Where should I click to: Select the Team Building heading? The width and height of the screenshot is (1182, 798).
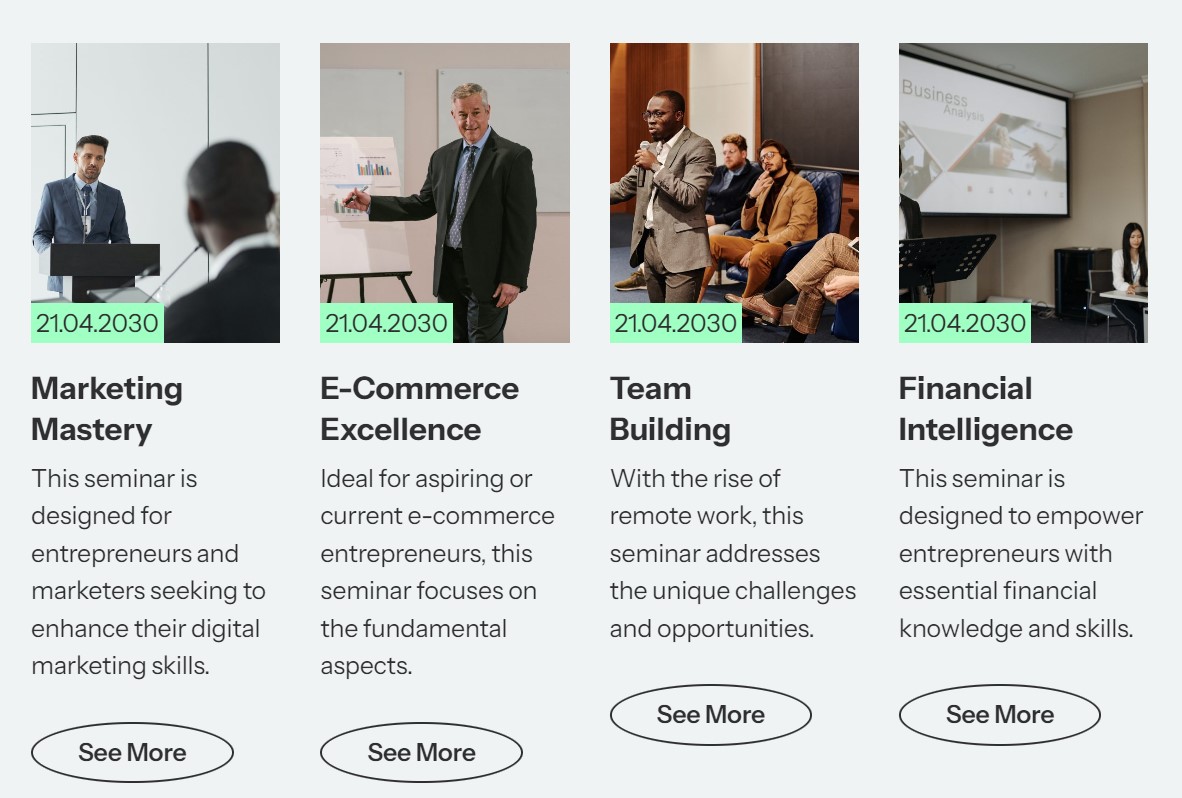pos(670,408)
